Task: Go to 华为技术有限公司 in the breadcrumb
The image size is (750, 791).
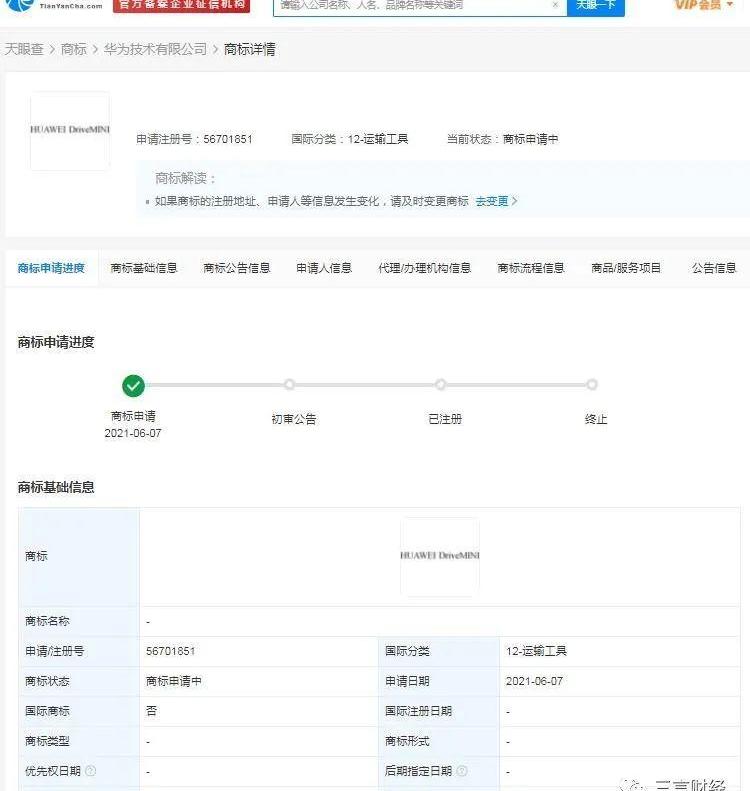Action: tap(155, 49)
